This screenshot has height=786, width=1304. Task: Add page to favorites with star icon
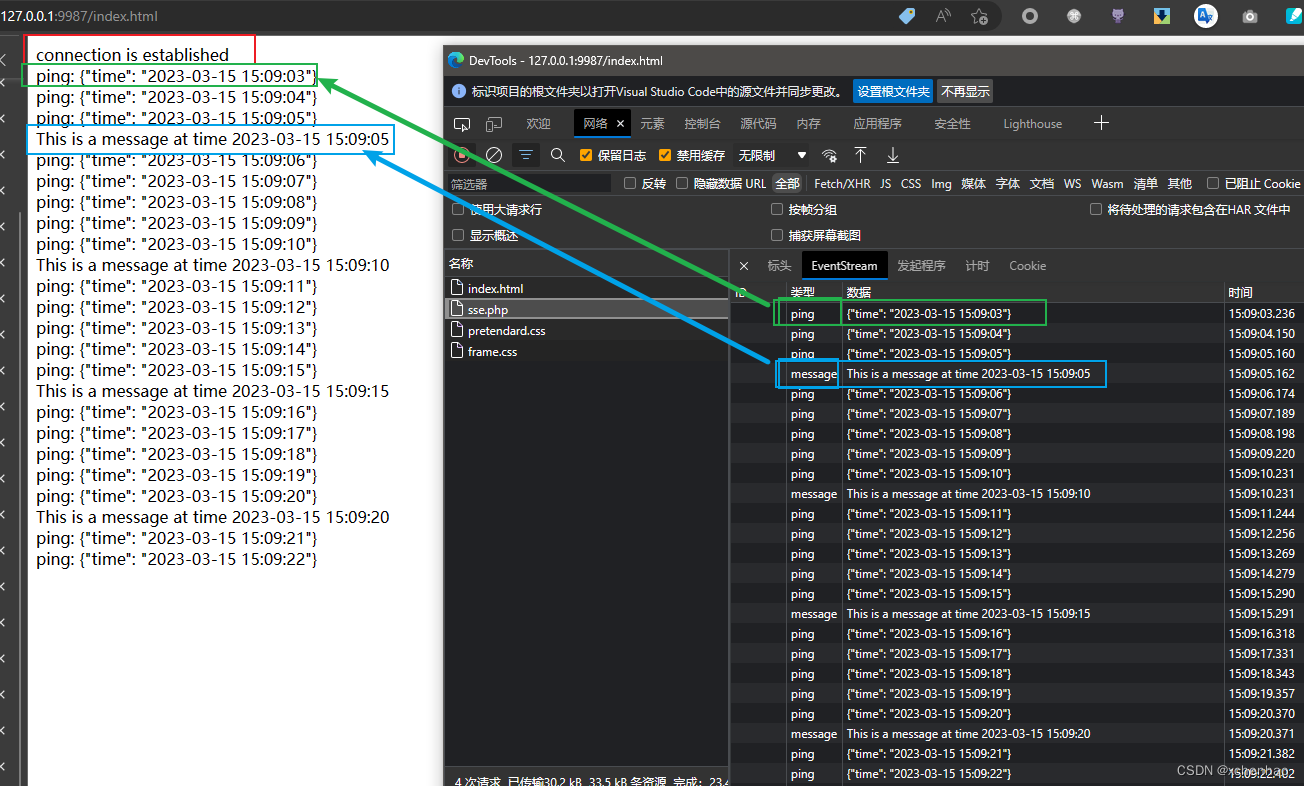979,16
